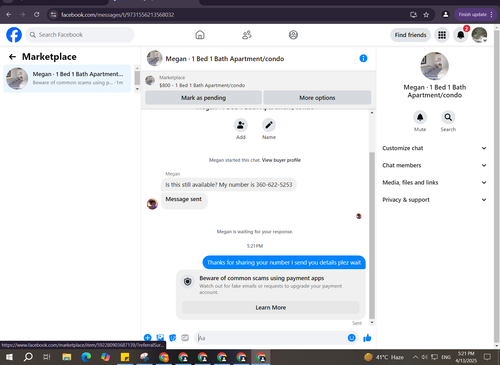Screen dimensions: 500x365
Task: Open View buyer profile link
Action: pos(281,160)
